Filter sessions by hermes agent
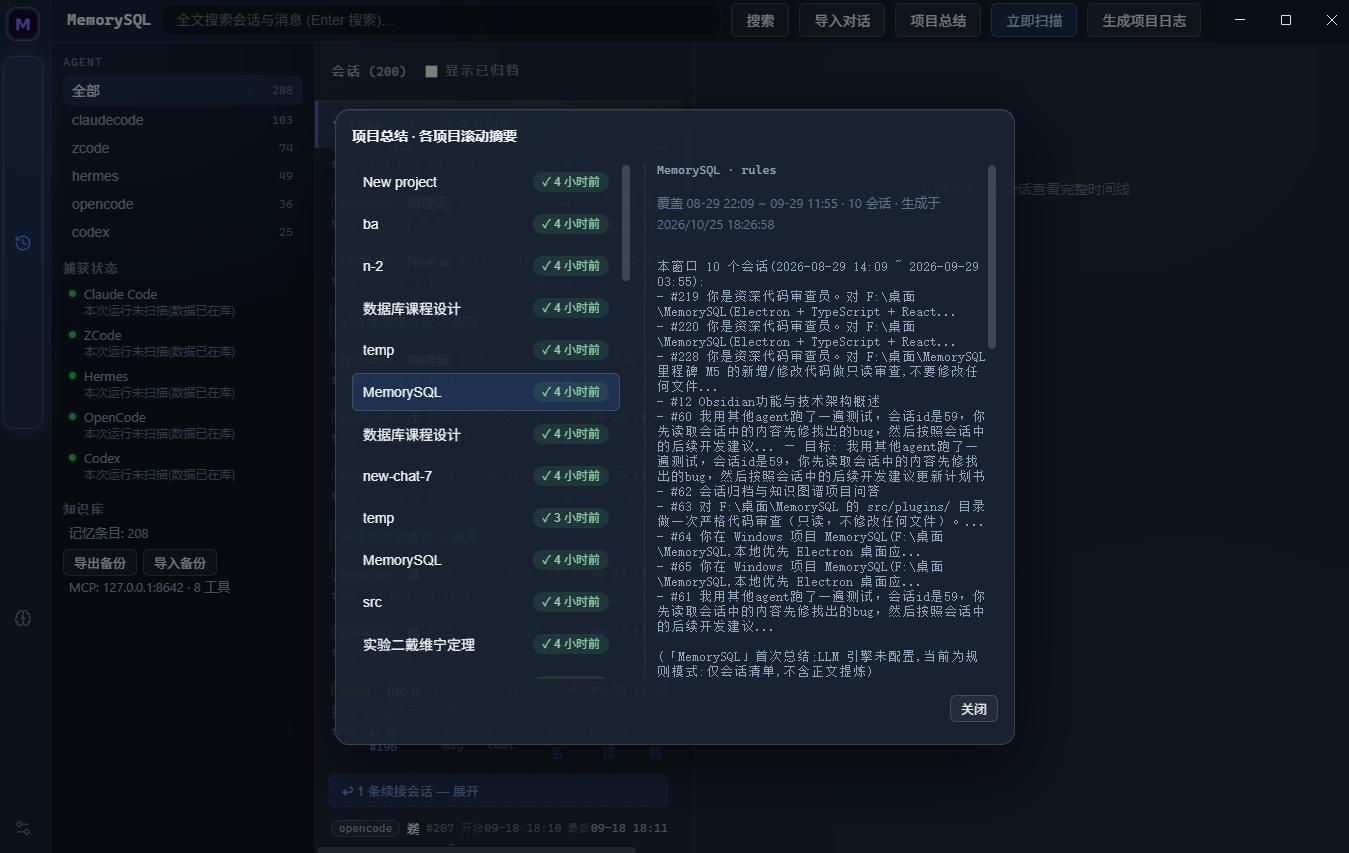The height and width of the screenshot is (853, 1349). click(x=182, y=176)
